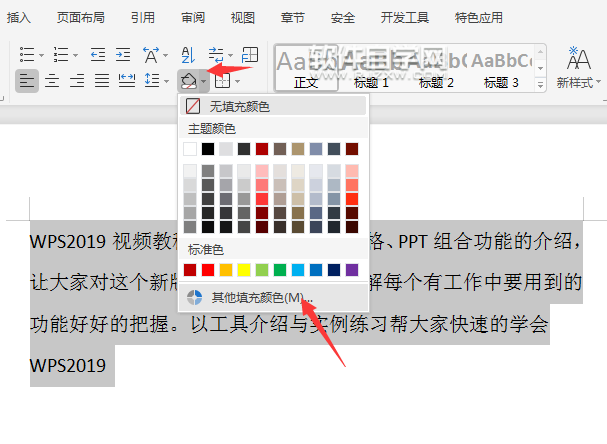This screenshot has height=444, width=607.
Task: Pick bright red standard color
Action: [208, 270]
